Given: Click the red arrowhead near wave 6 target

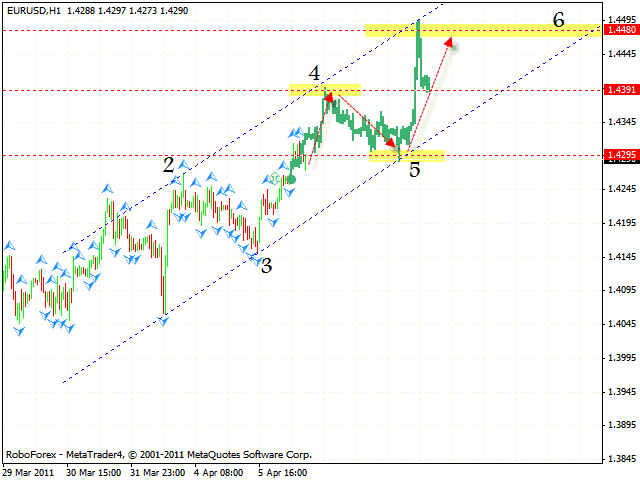Looking at the screenshot, I should [449, 41].
